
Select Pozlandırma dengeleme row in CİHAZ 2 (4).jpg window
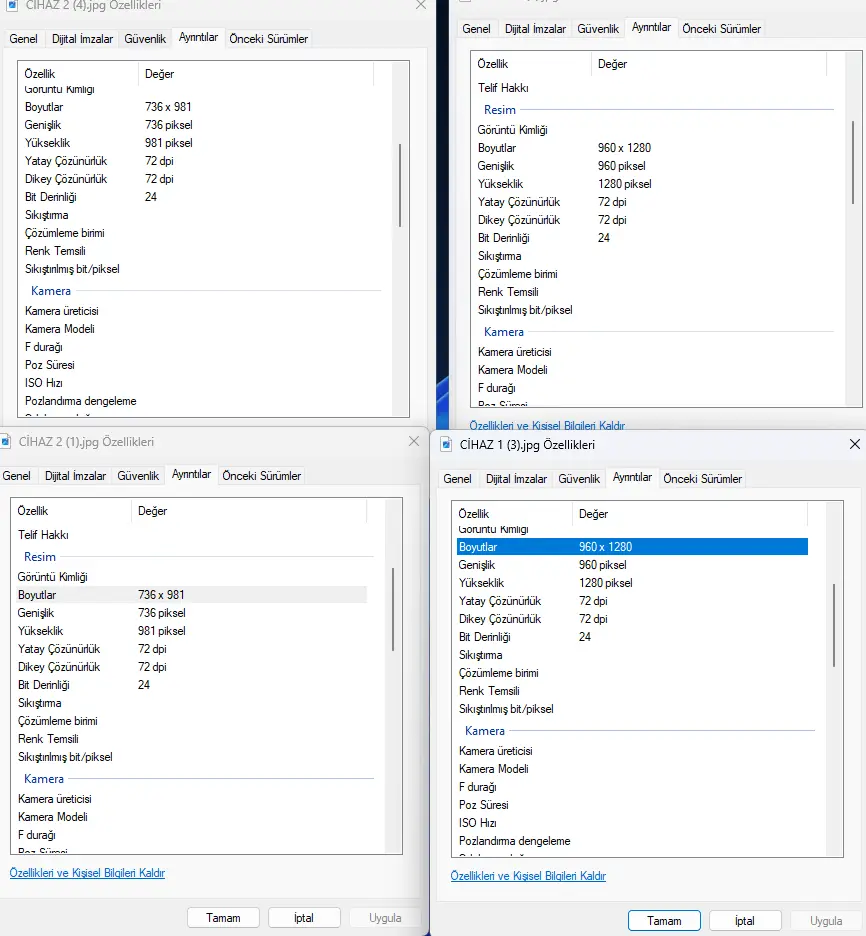click(x=199, y=401)
